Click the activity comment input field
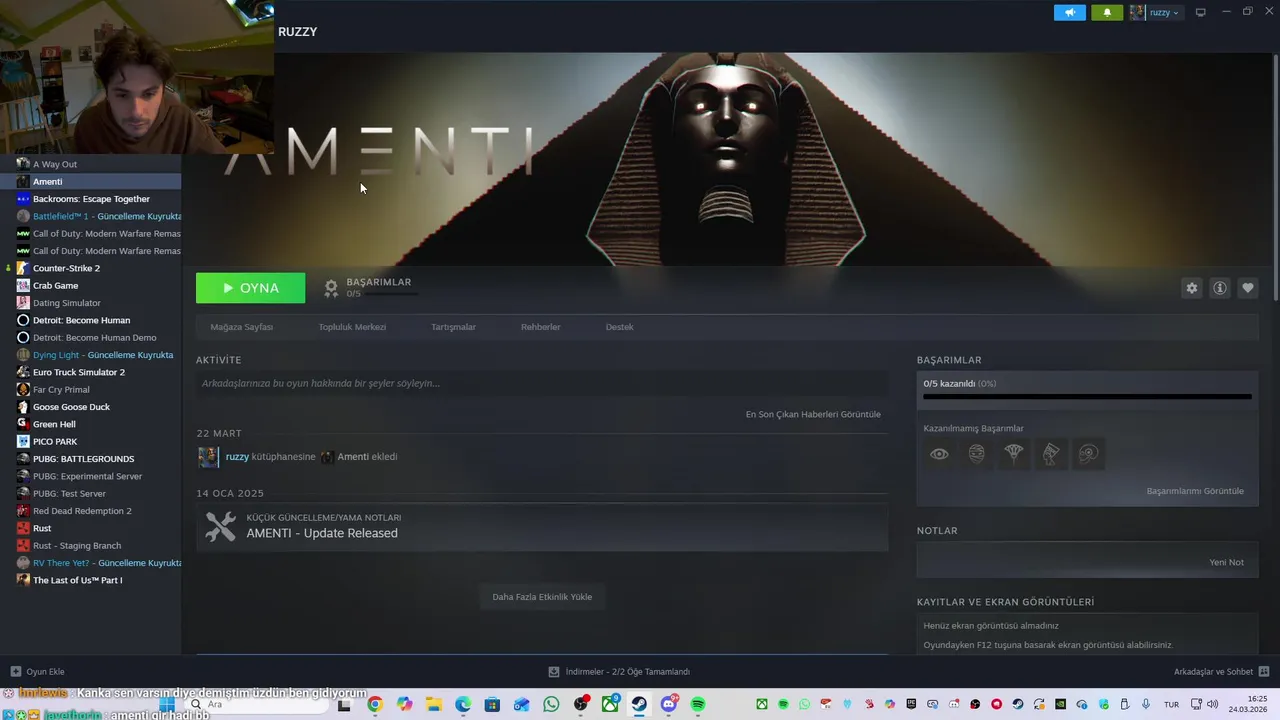Viewport: 1280px width, 720px height. point(542,383)
